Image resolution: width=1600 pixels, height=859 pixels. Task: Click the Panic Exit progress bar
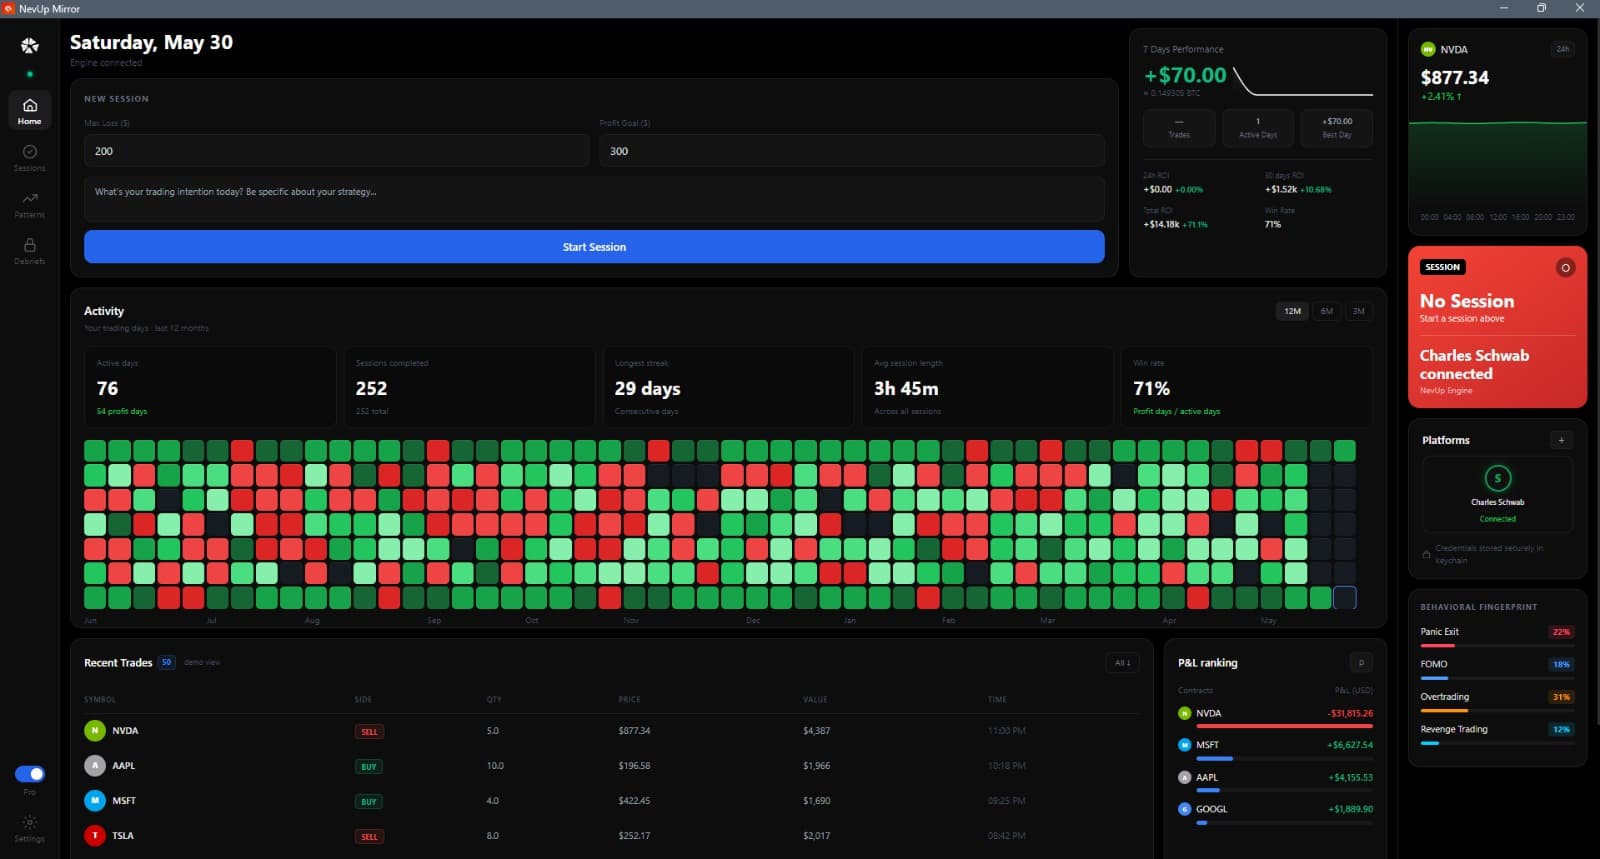pyautogui.click(x=1497, y=646)
